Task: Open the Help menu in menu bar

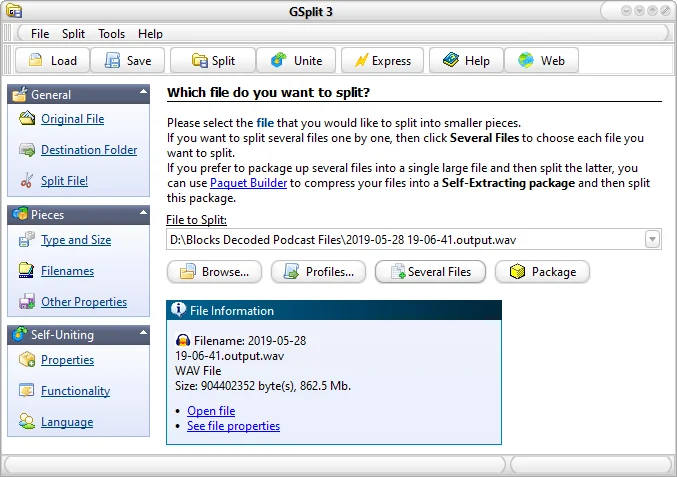Action: tap(150, 34)
